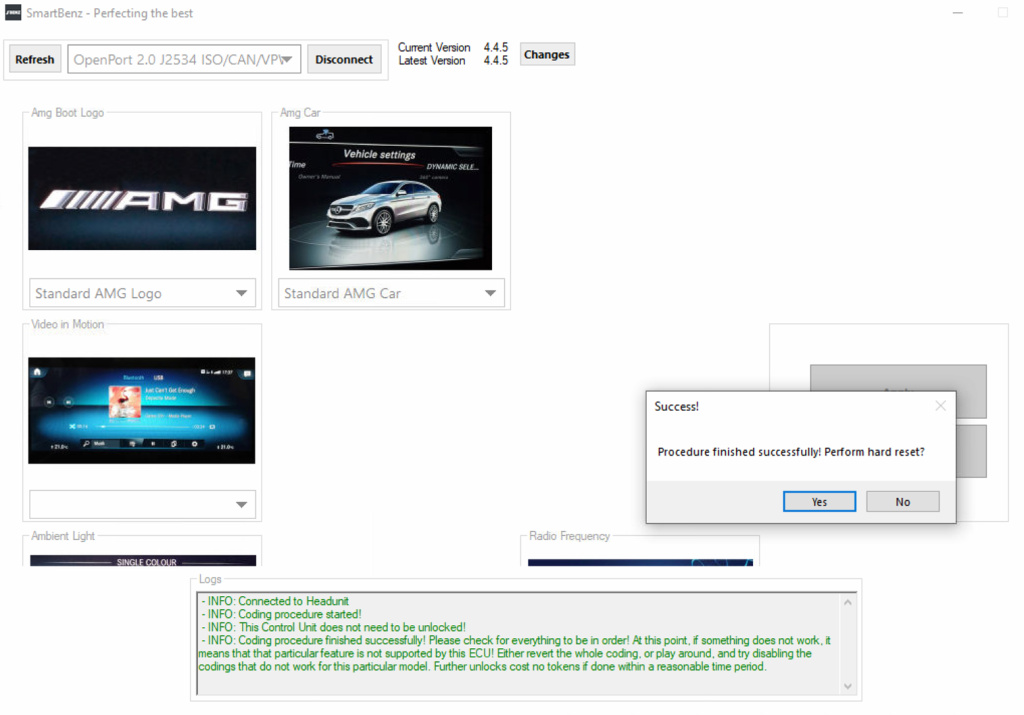Screen dimensions: 1024x715
Task: Click the AMG boot logo preview image
Action: pos(142,199)
